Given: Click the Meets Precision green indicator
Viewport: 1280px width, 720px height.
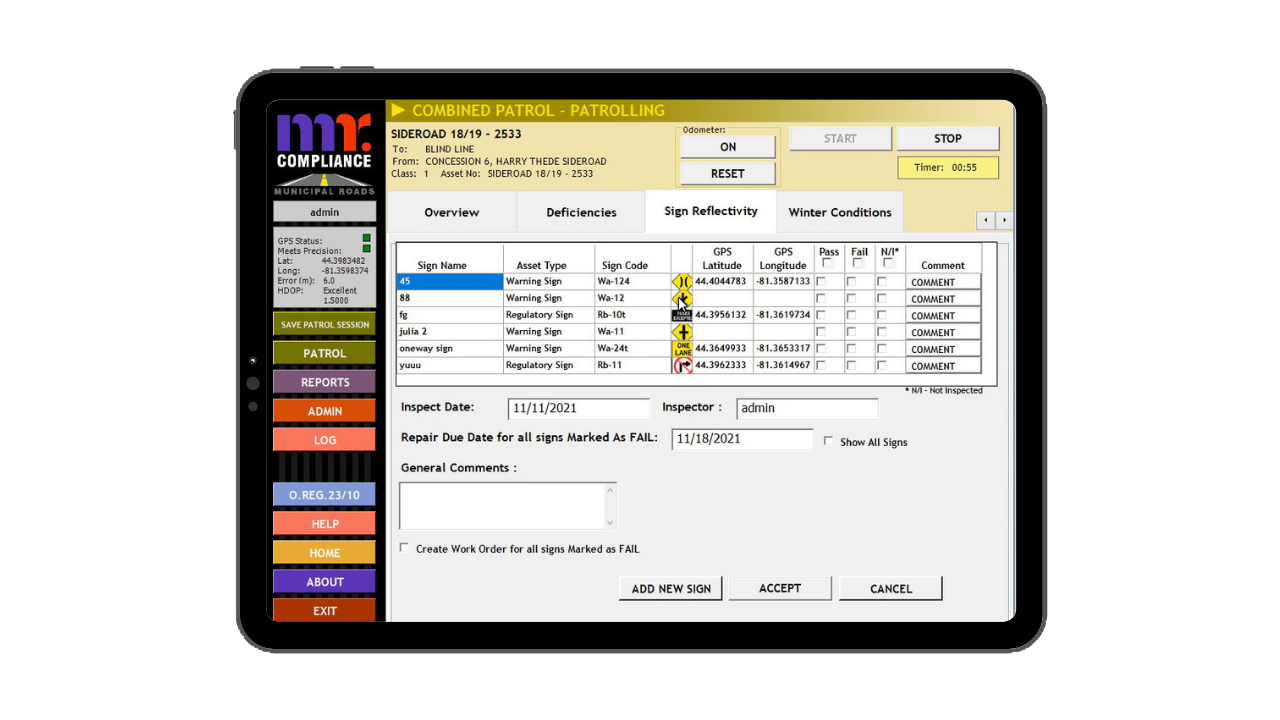Looking at the screenshot, I should [366, 249].
